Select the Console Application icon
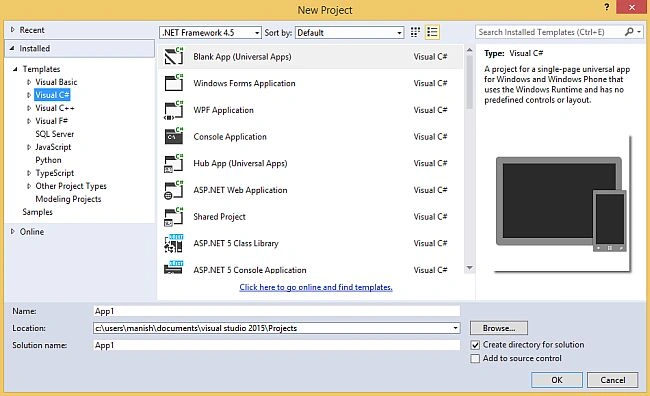Screen dimensions: 650x396 (174, 136)
